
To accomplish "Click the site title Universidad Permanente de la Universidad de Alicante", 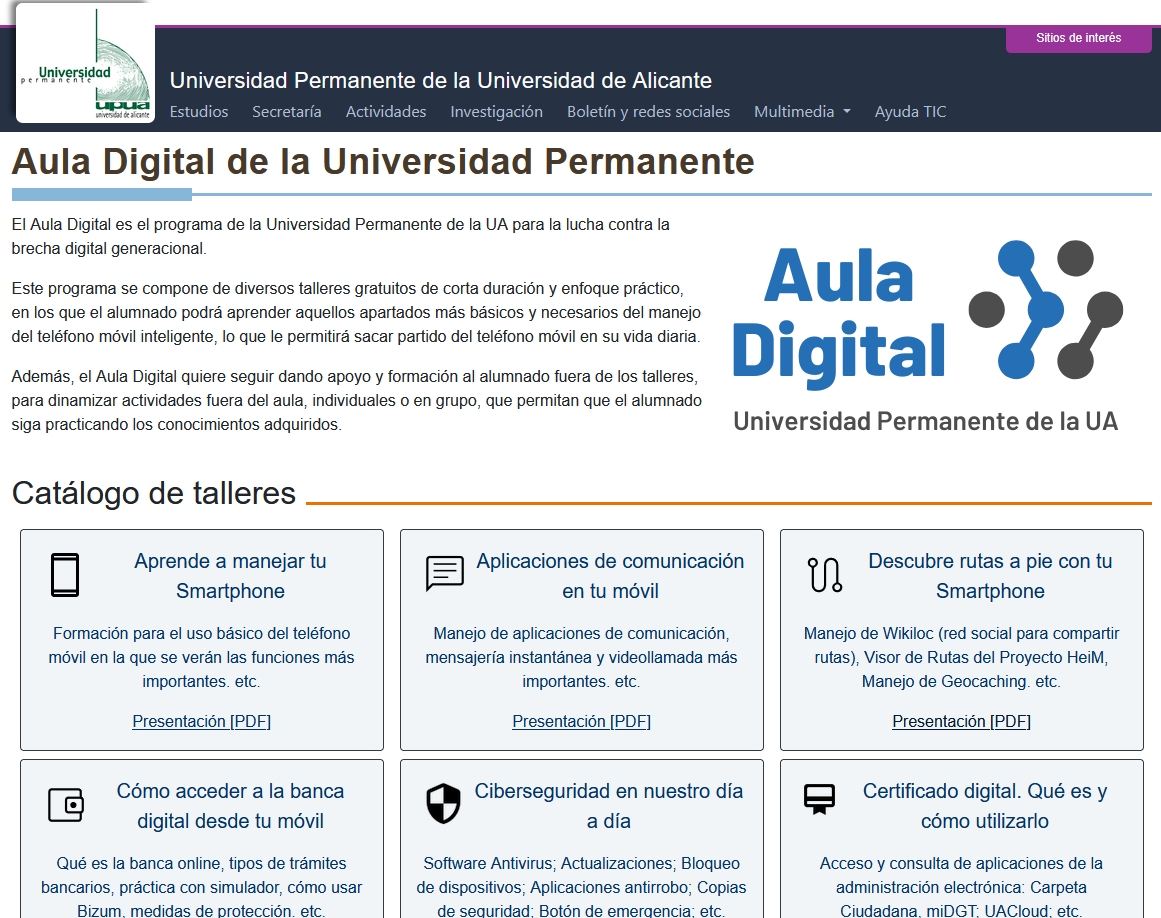I will point(441,80).
